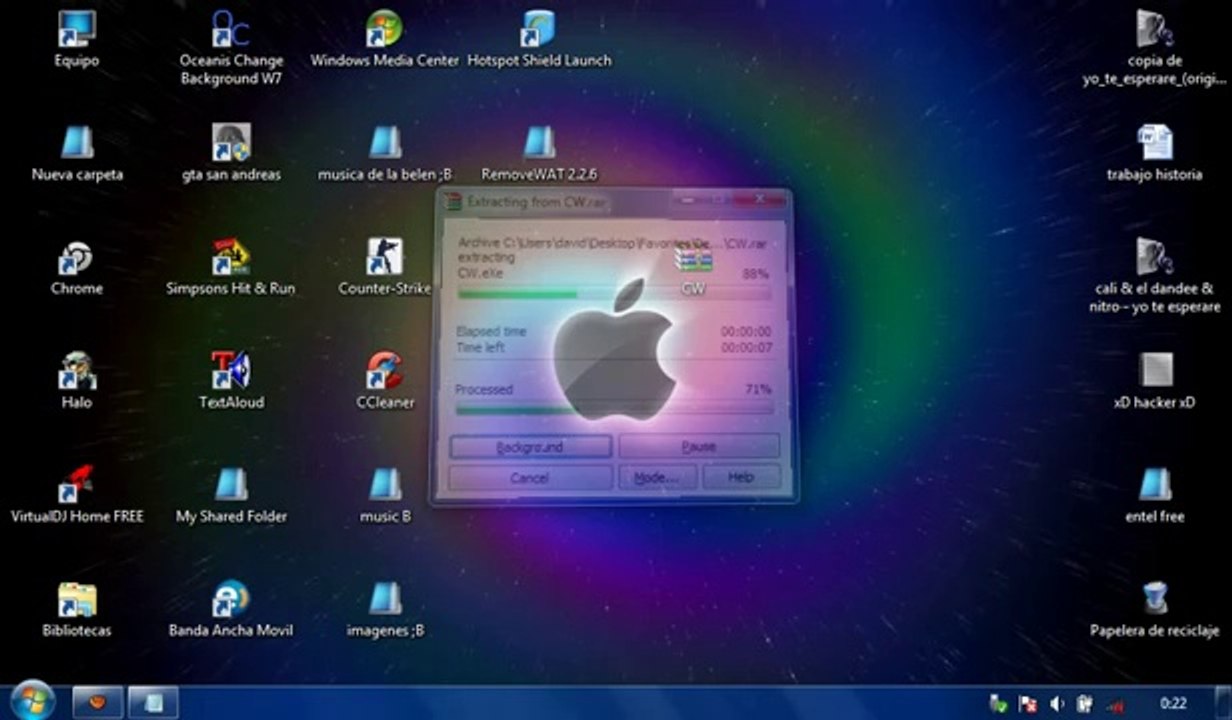Click the Elapsed time label
Screen dimensions: 1232x720
click(x=491, y=331)
